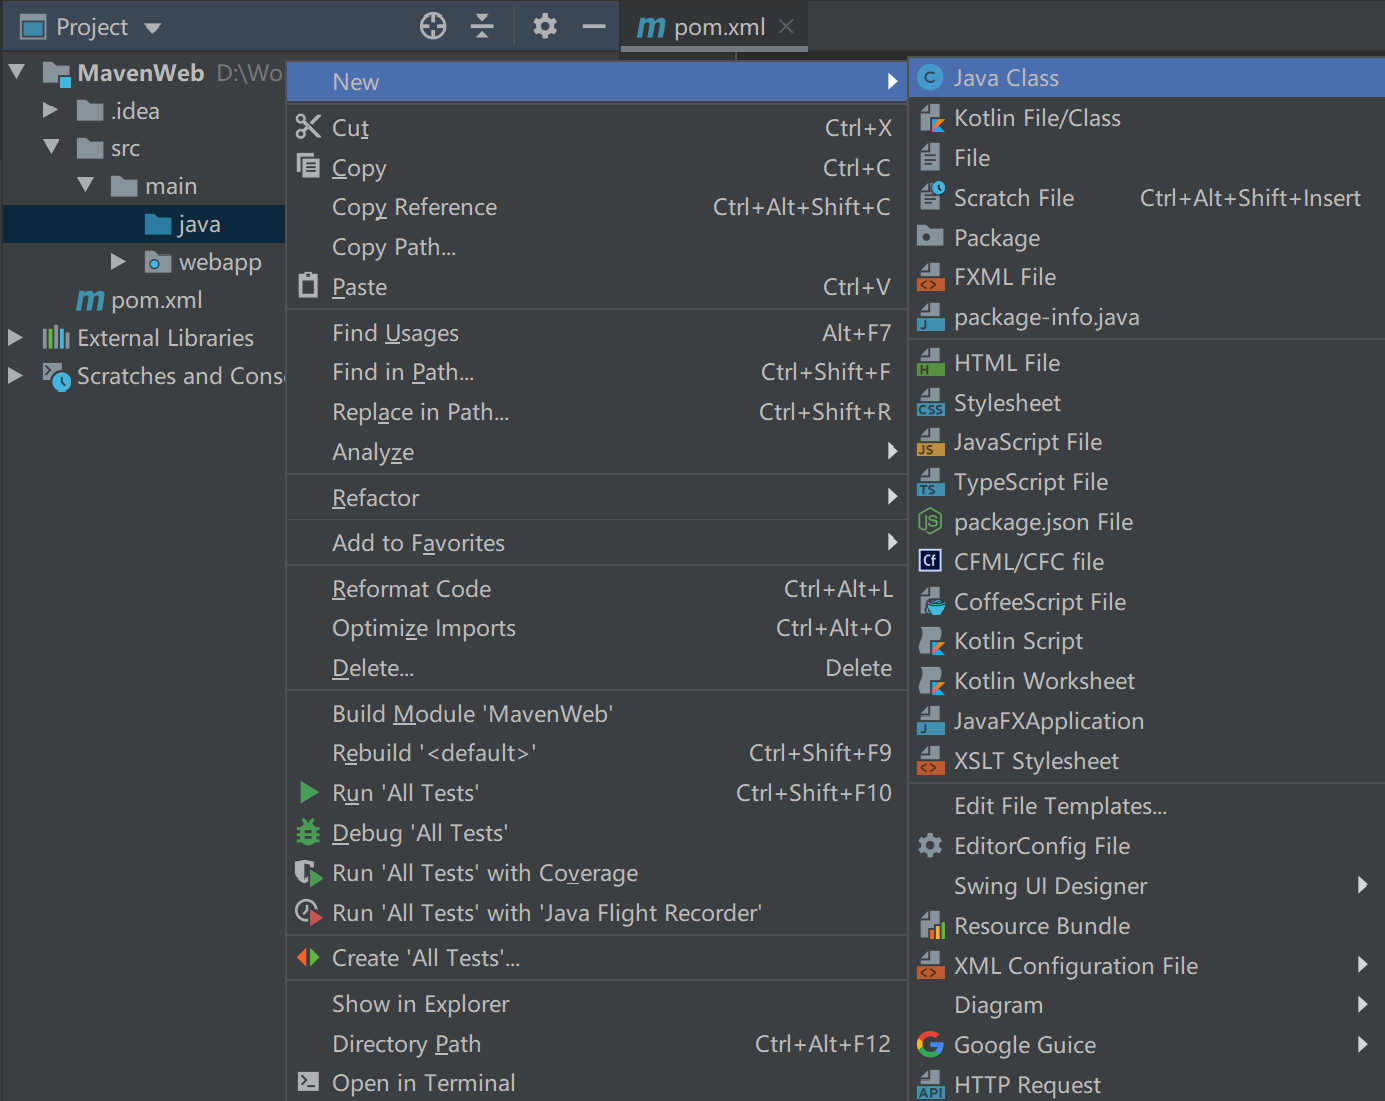This screenshot has height=1101, width=1385.
Task: Choose Find in Path menu item
Action: coord(597,372)
